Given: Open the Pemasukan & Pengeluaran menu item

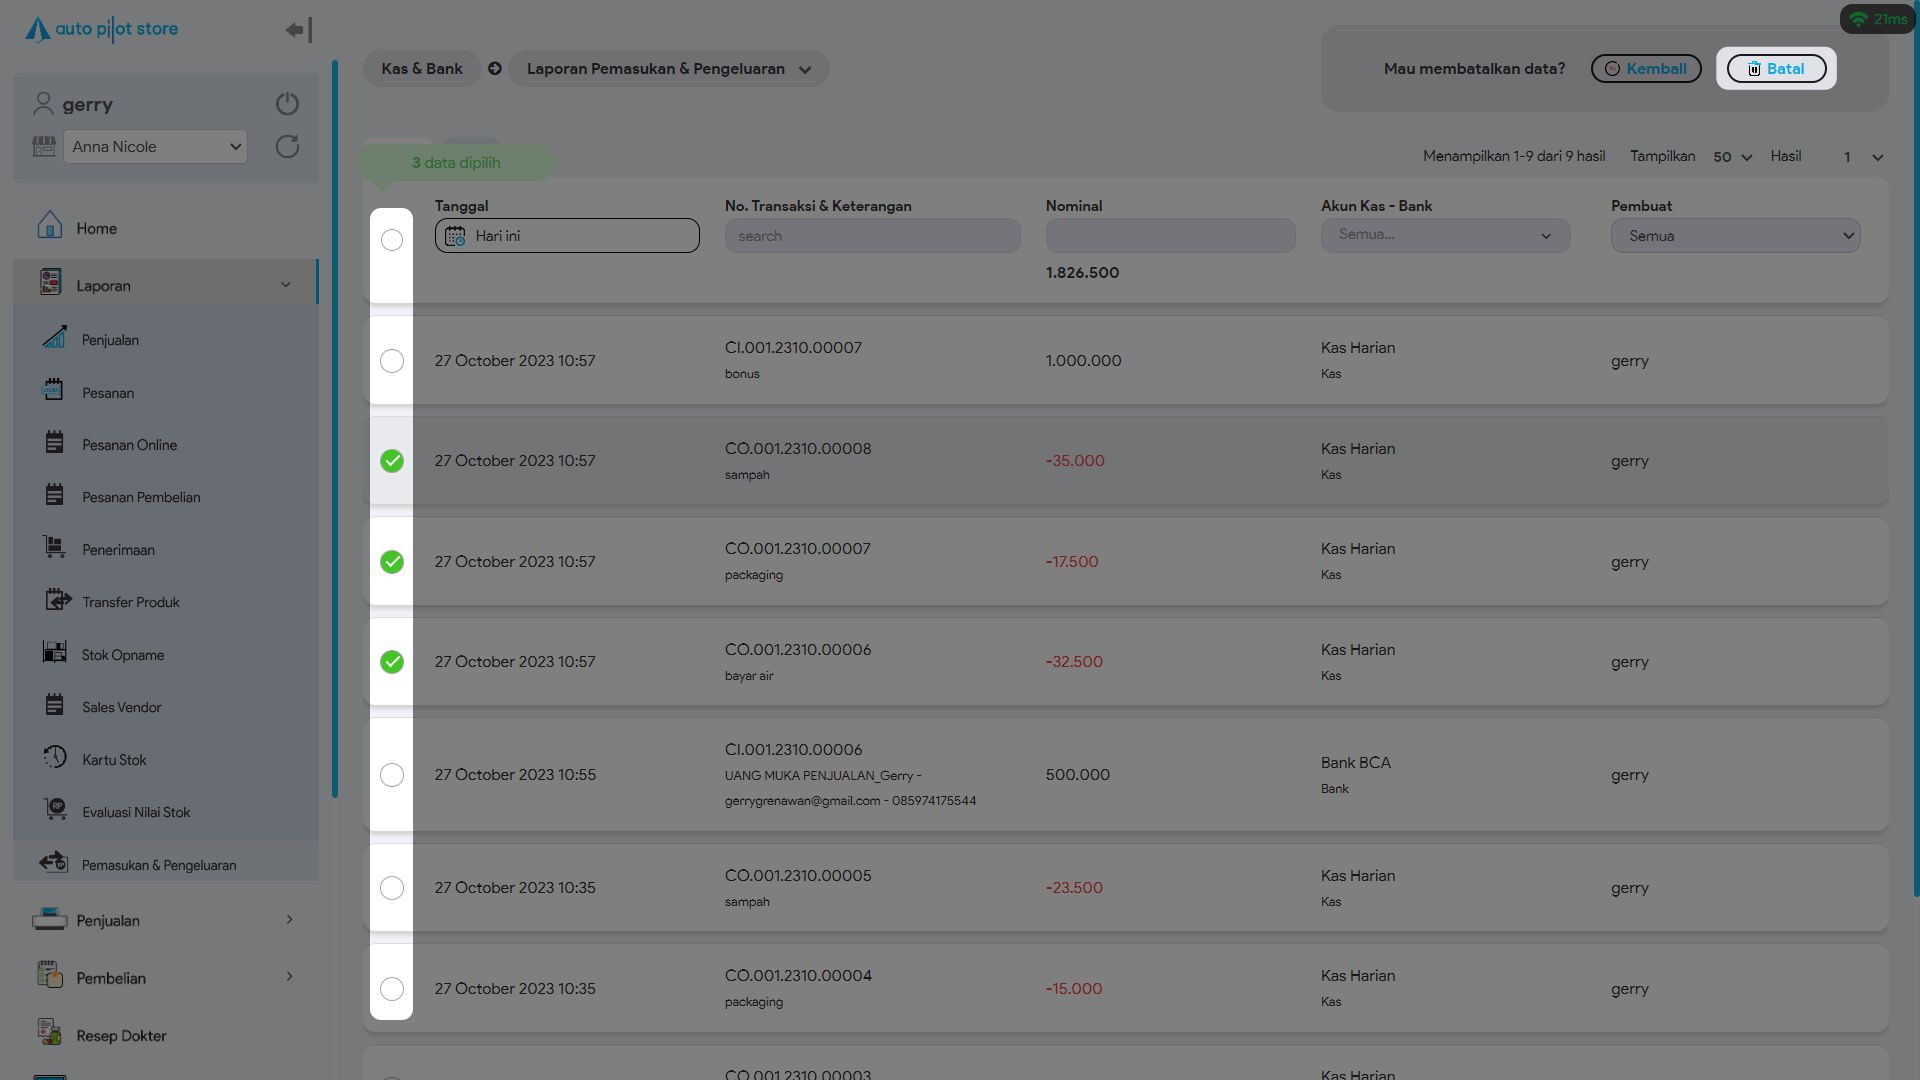Looking at the screenshot, I should point(158,865).
